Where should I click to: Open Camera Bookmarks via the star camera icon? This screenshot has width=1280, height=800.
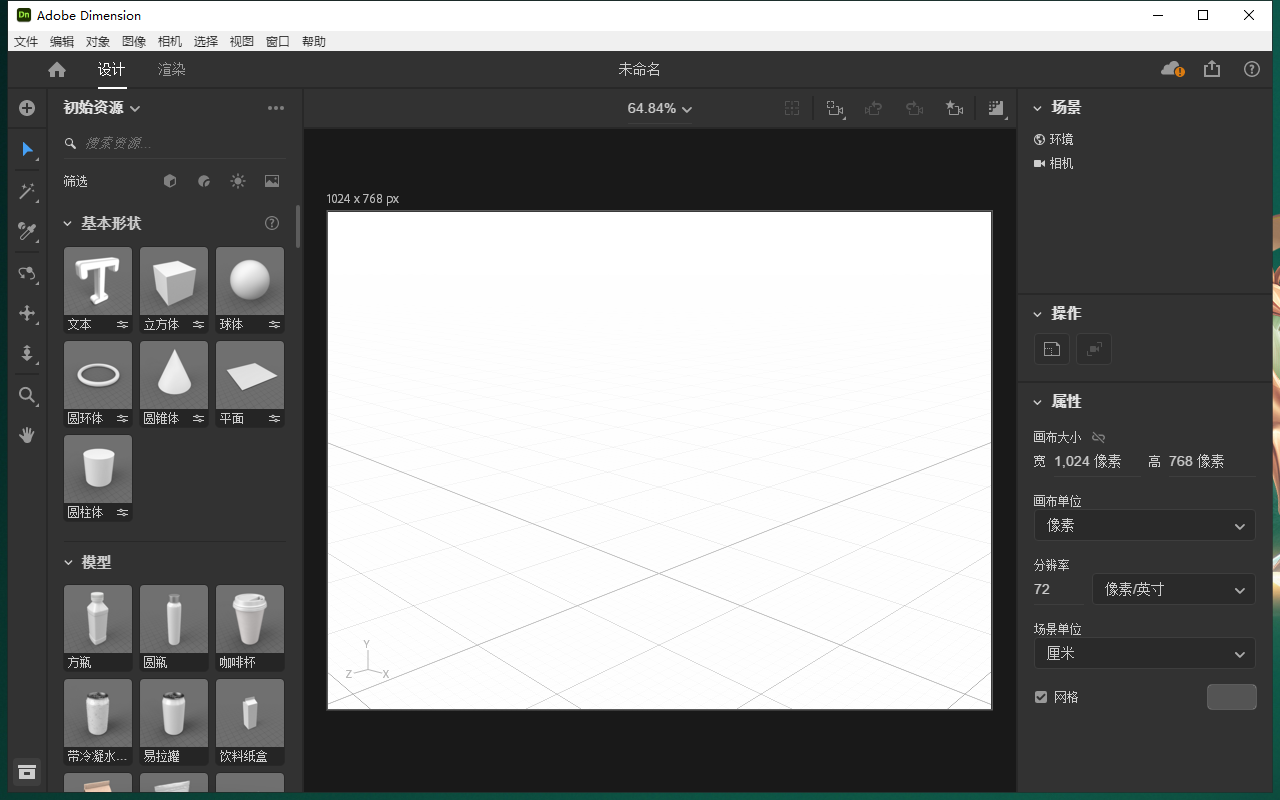954,108
